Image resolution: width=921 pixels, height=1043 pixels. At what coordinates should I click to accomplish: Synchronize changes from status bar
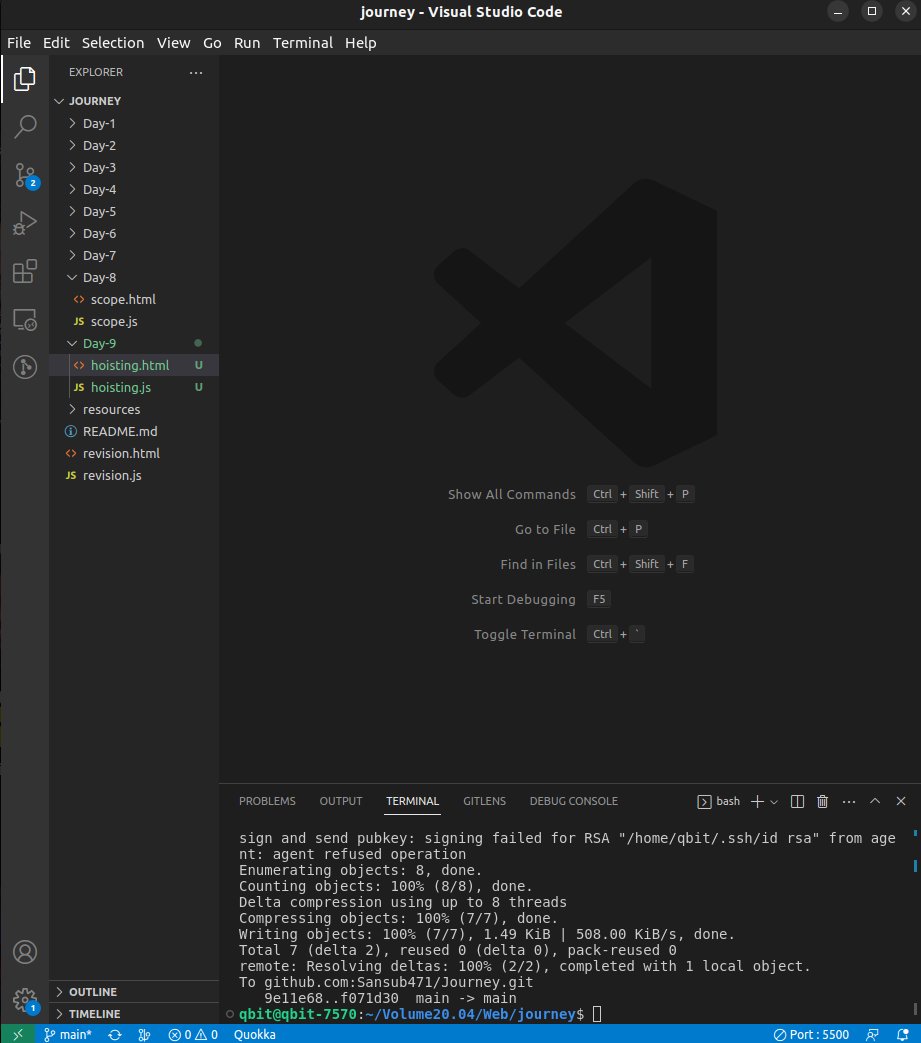coord(115,1034)
